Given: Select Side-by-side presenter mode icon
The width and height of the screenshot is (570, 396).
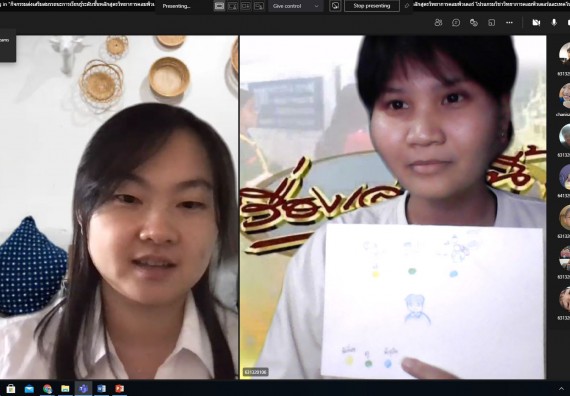Looking at the screenshot, I should (246, 6).
